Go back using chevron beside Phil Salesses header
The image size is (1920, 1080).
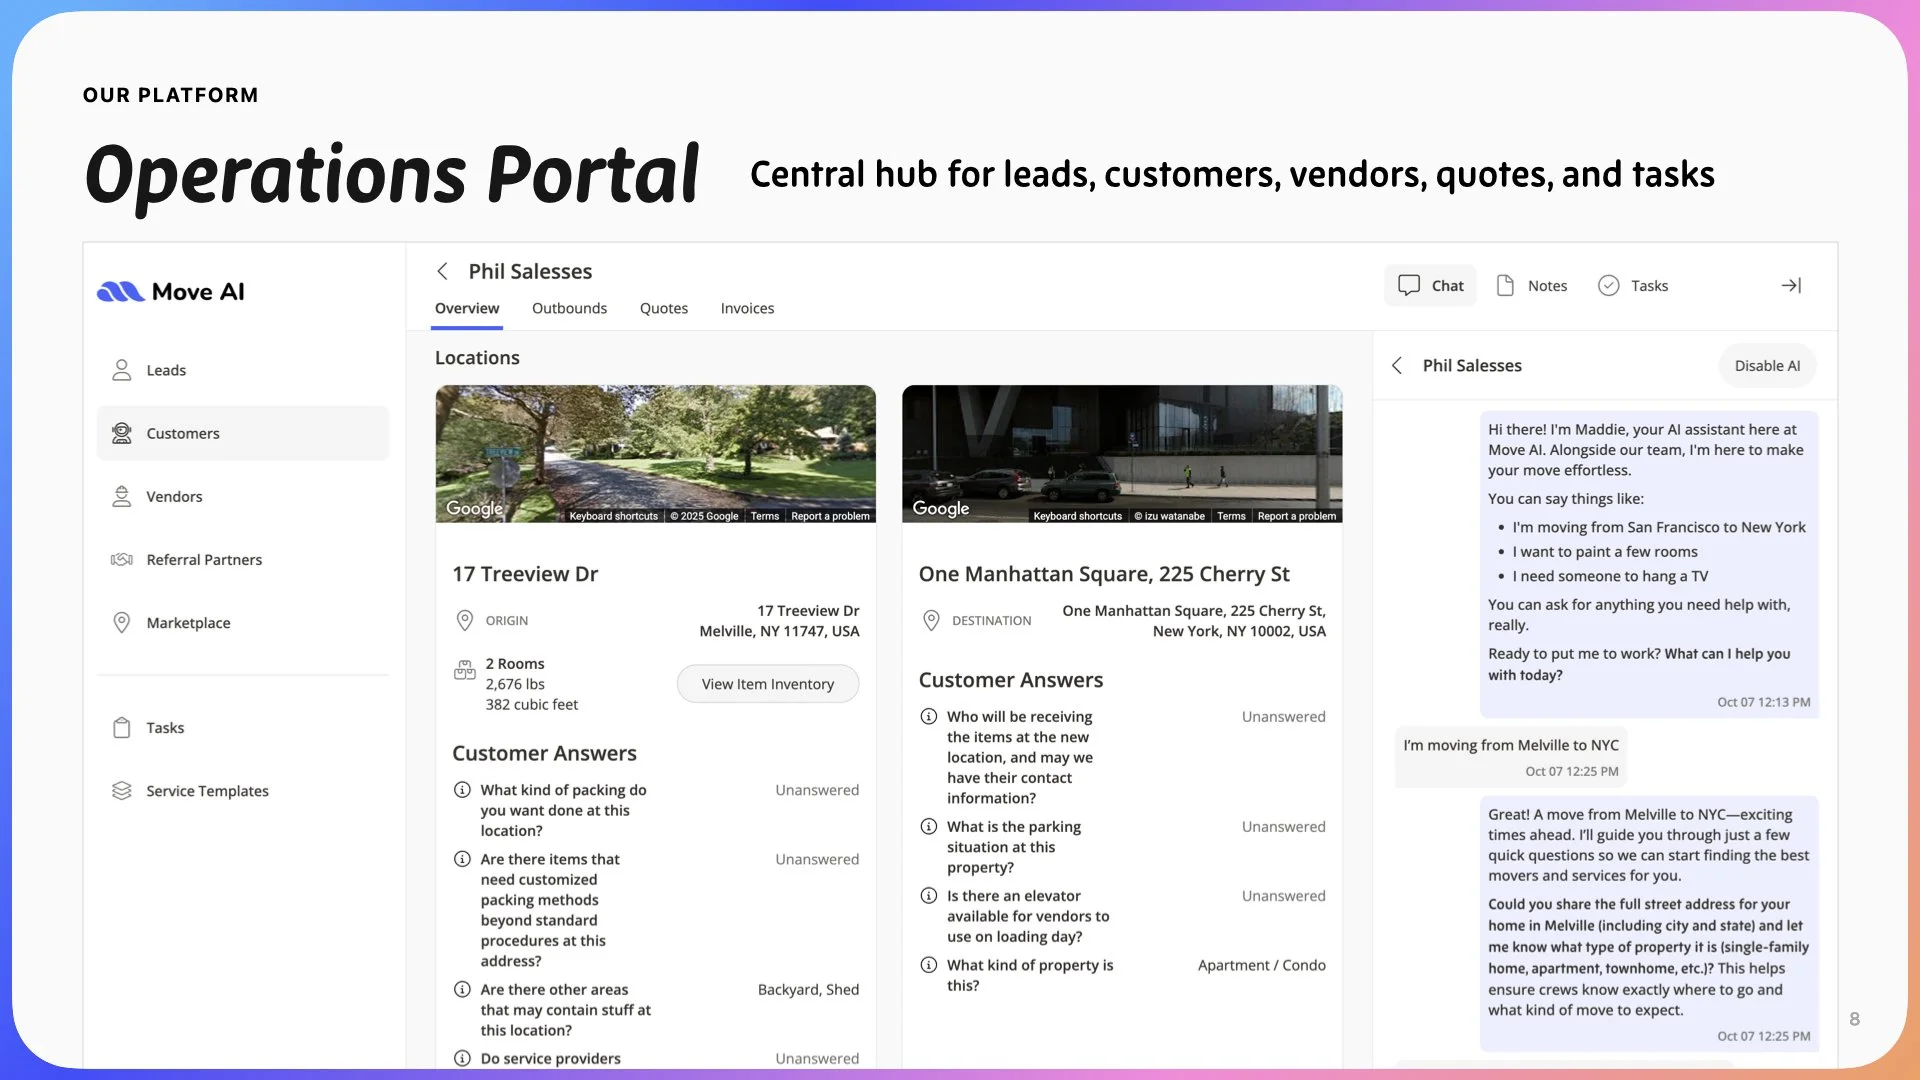(442, 272)
